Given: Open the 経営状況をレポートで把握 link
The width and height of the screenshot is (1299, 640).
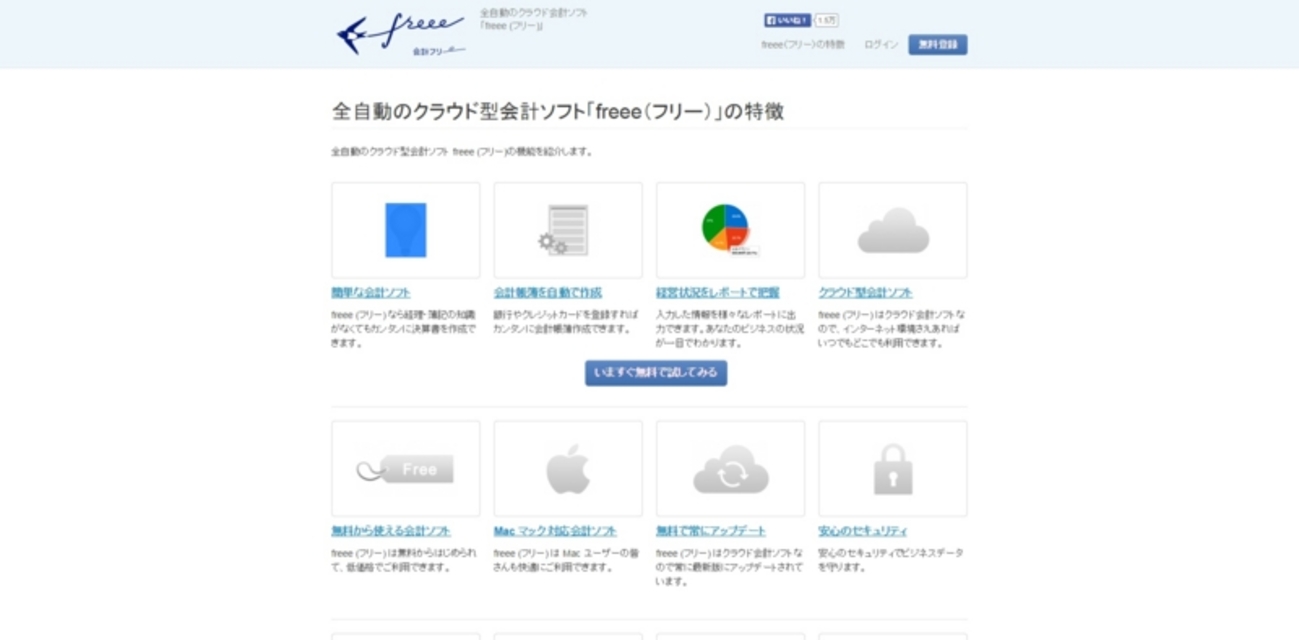Looking at the screenshot, I should (x=717, y=293).
